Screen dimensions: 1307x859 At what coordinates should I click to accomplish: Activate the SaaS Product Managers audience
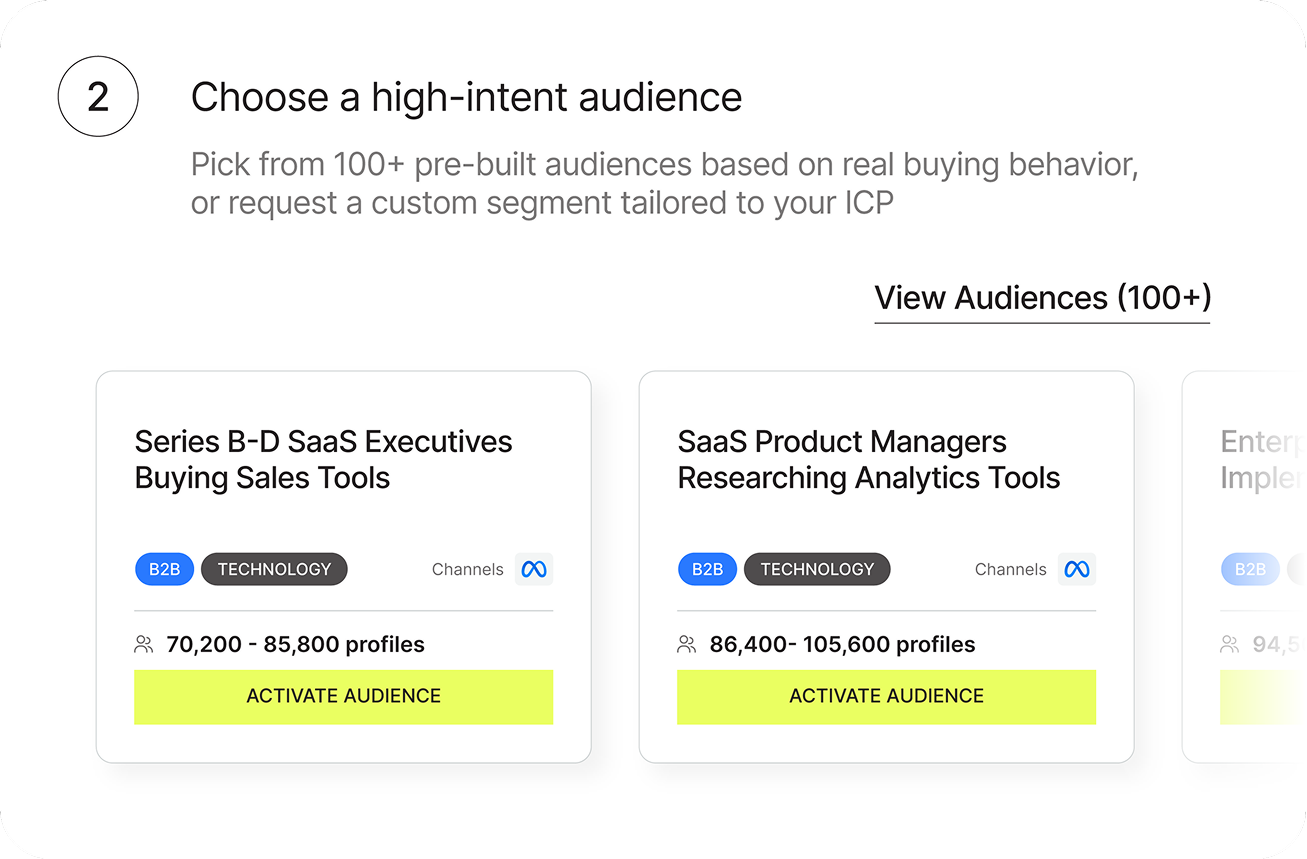click(x=886, y=696)
